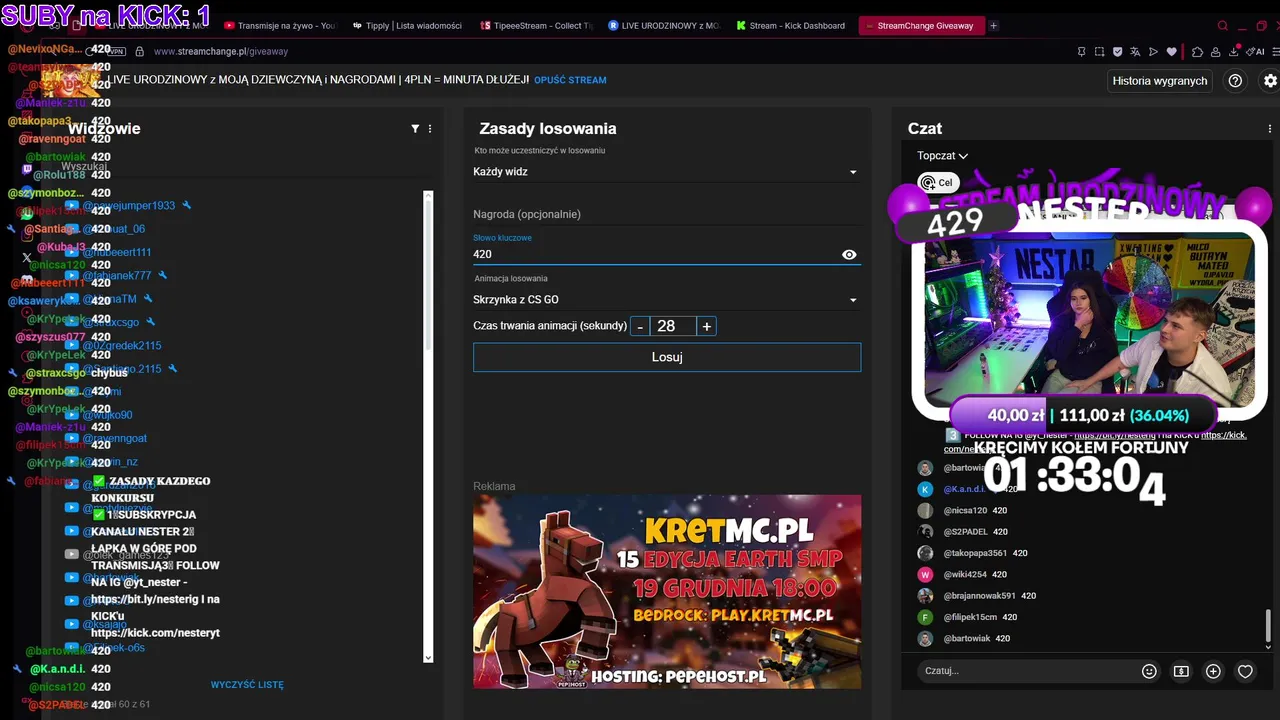Take a snapshot with the browser capture icon
Screen dimensions: 1280x720
(1099, 51)
